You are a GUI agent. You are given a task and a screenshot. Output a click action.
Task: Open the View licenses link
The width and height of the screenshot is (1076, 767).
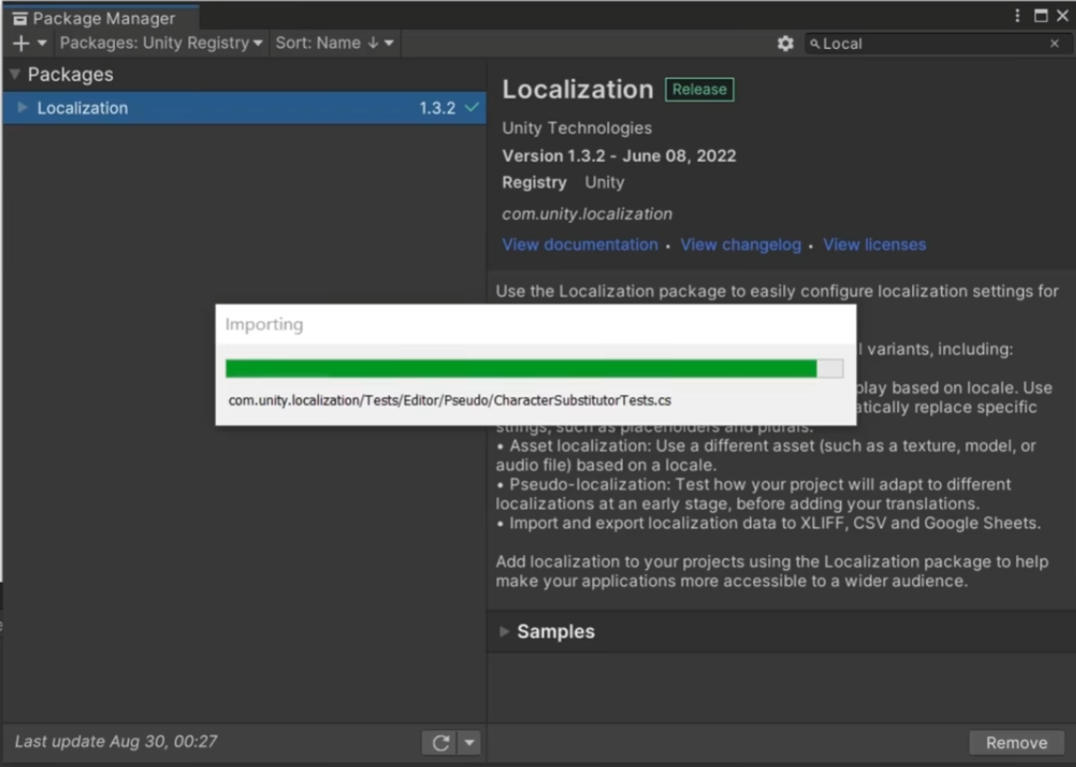(x=874, y=245)
